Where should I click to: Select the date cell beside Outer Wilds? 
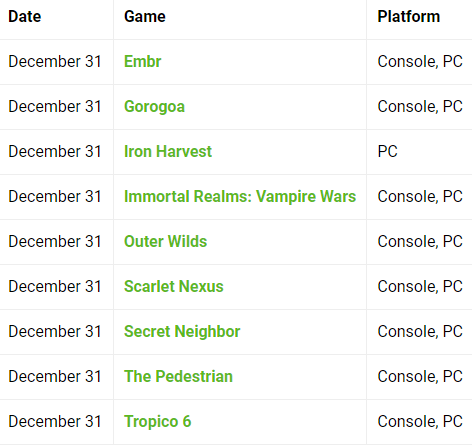tap(55, 242)
